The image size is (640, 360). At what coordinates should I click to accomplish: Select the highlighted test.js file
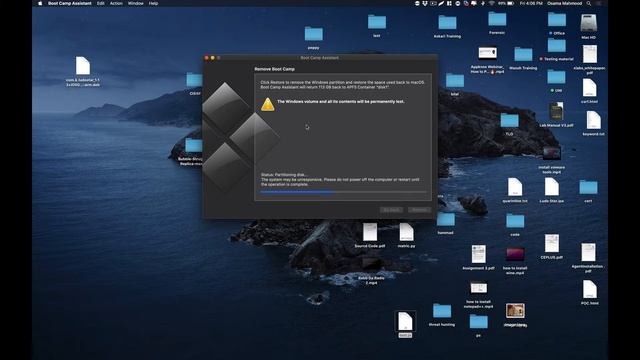coord(405,321)
